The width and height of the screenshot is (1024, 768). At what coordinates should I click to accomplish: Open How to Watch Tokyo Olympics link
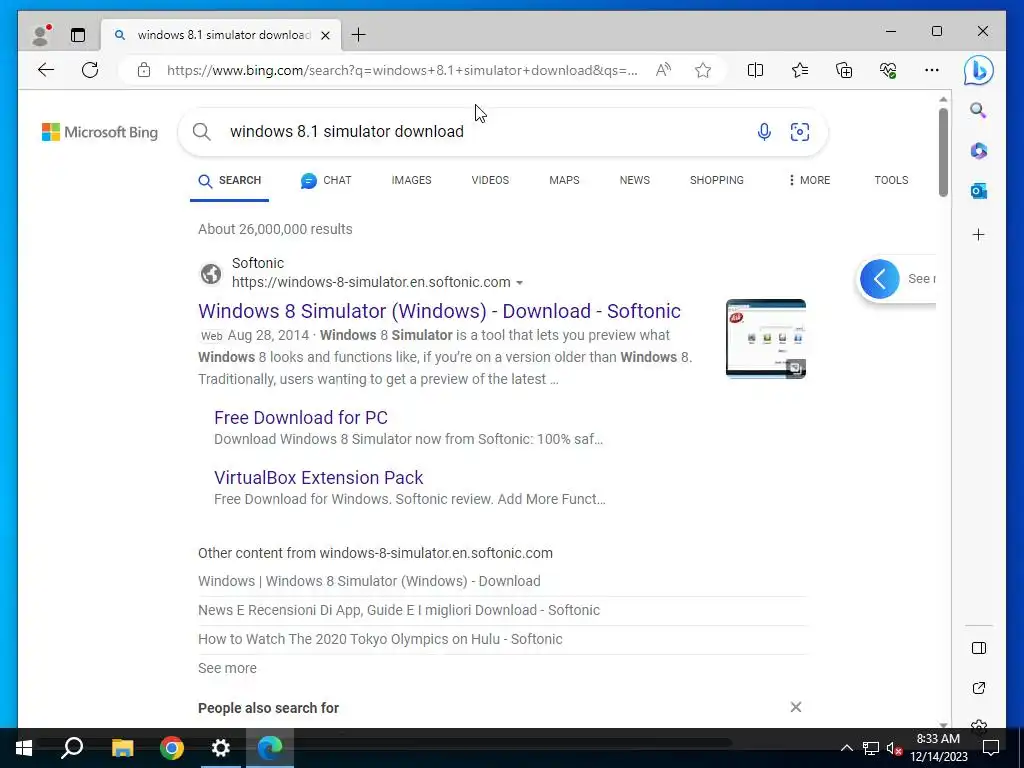tap(380, 639)
